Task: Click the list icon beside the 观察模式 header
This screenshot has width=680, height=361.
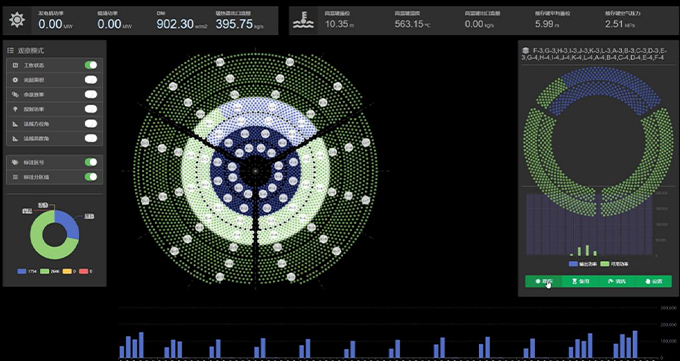Action: coord(10,50)
